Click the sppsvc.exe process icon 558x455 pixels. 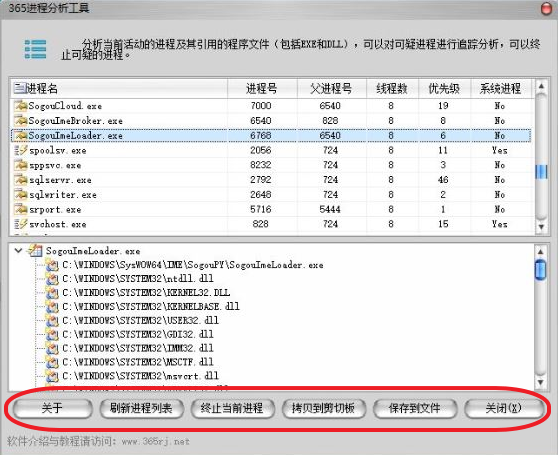(x=21, y=165)
